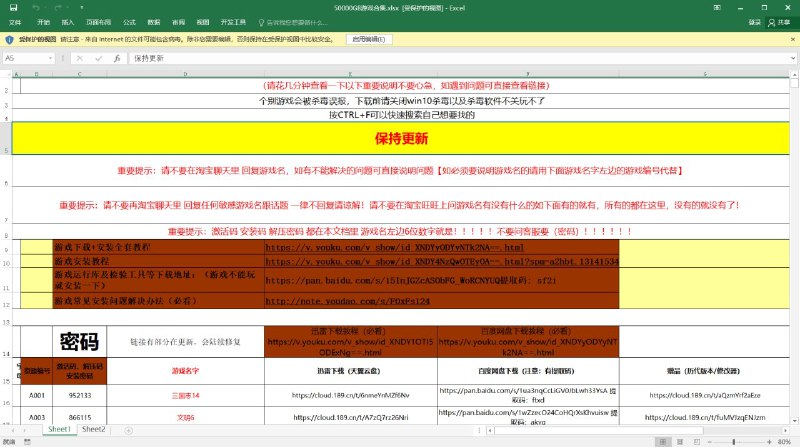Click the Redo arrow icon
Image resolution: width=800 pixels, height=447 pixels.
click(x=58, y=8)
